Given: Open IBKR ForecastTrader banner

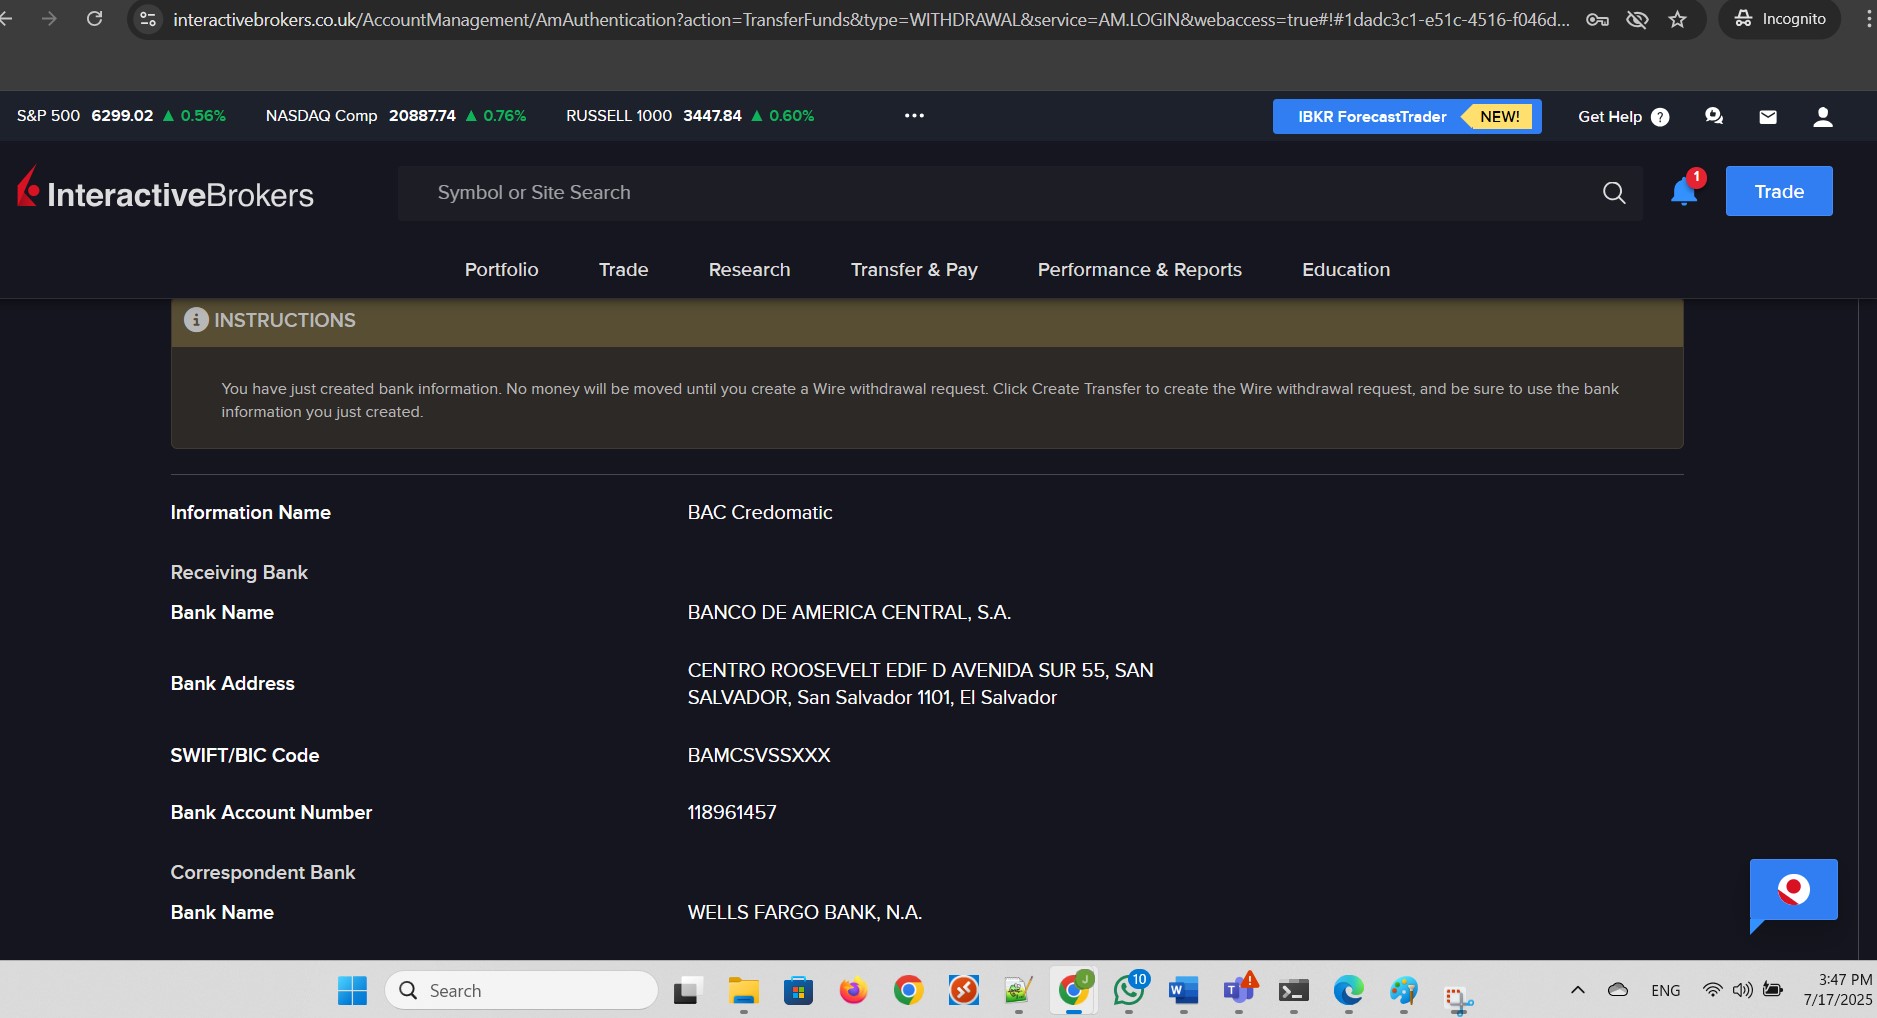Looking at the screenshot, I should click(x=1407, y=116).
